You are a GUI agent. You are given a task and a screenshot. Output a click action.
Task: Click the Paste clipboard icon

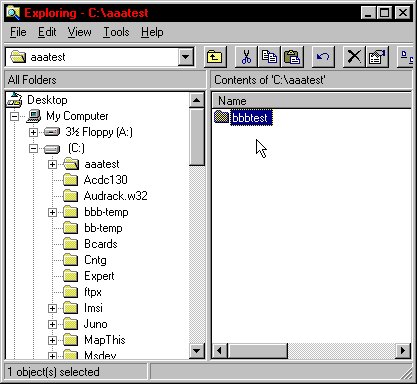[292, 57]
